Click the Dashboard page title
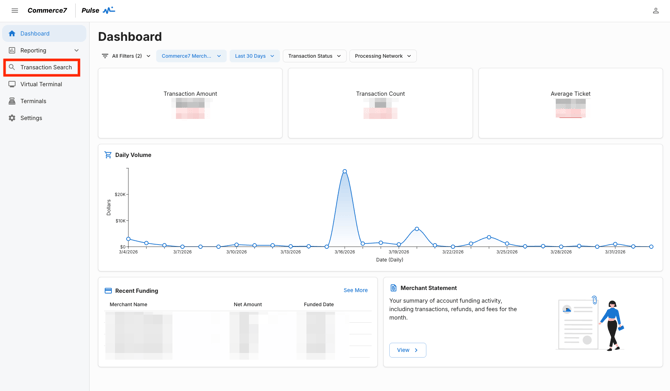670x391 pixels. [130, 37]
